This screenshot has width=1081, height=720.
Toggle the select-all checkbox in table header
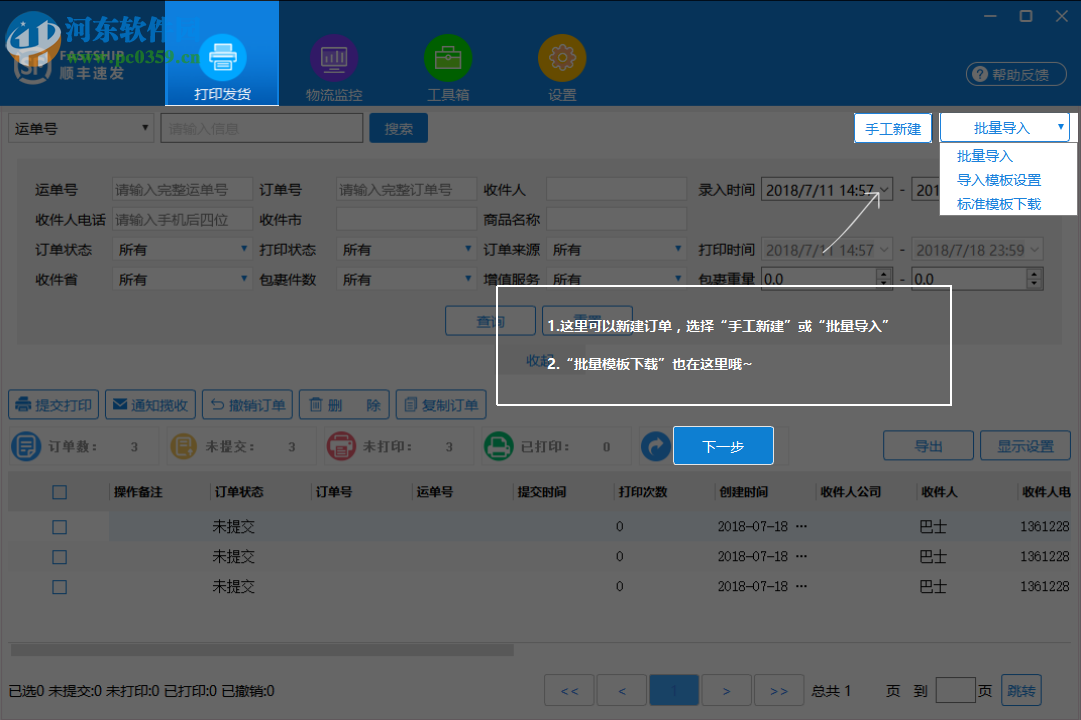click(x=59, y=491)
